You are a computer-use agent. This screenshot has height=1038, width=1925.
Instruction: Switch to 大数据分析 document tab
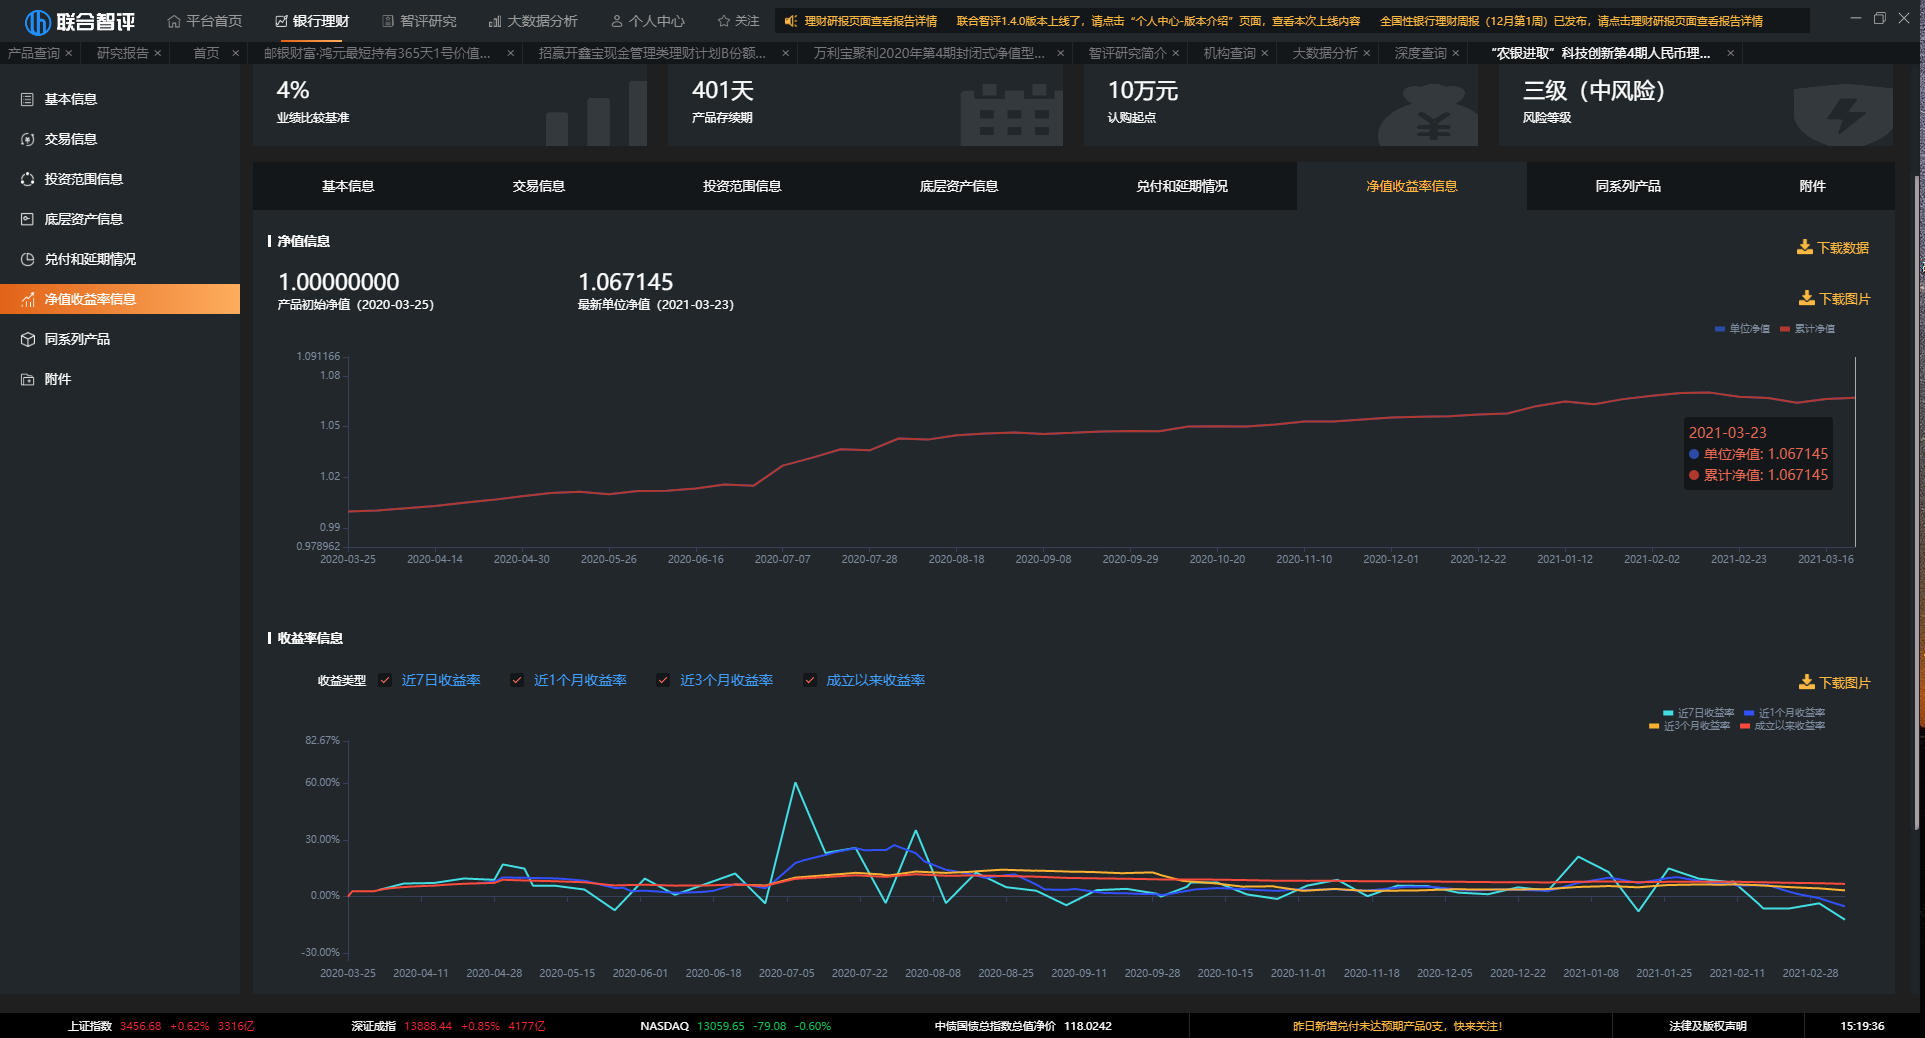1324,53
